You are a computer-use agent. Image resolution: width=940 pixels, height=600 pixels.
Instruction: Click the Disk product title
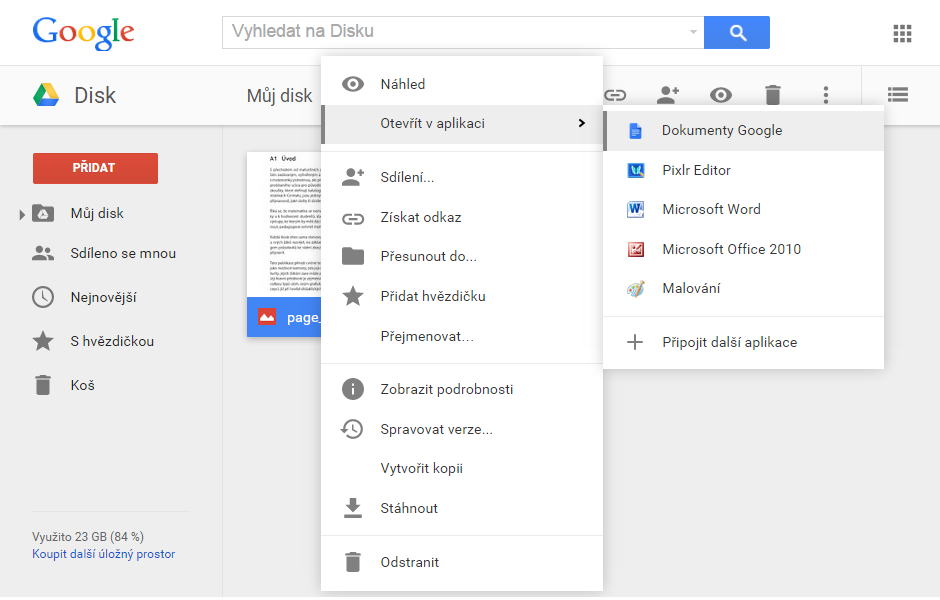pyautogui.click(x=95, y=95)
